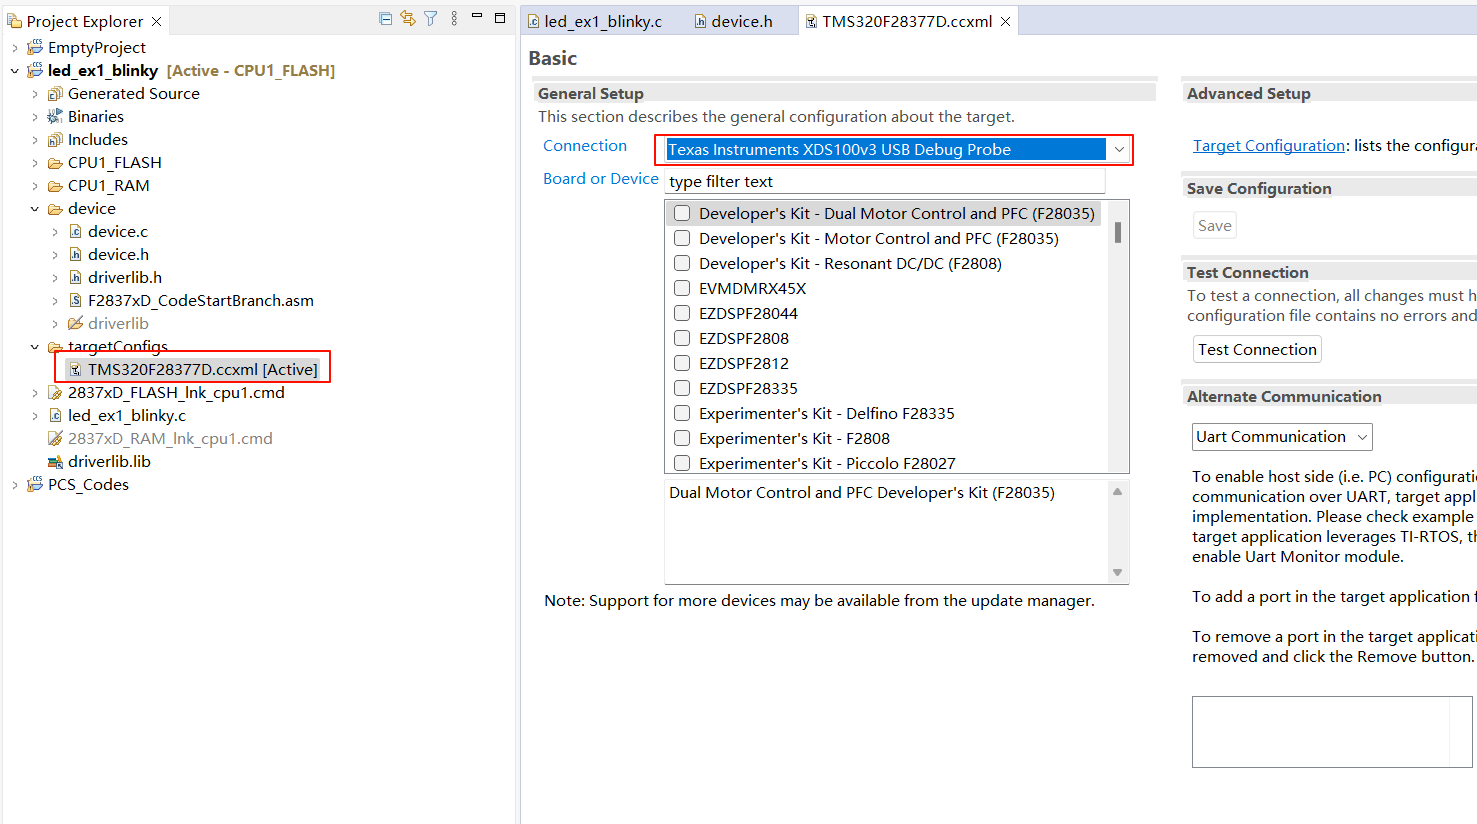Open the Connection debug probe dropdown
This screenshot has height=824, width=1477.
(x=1119, y=150)
